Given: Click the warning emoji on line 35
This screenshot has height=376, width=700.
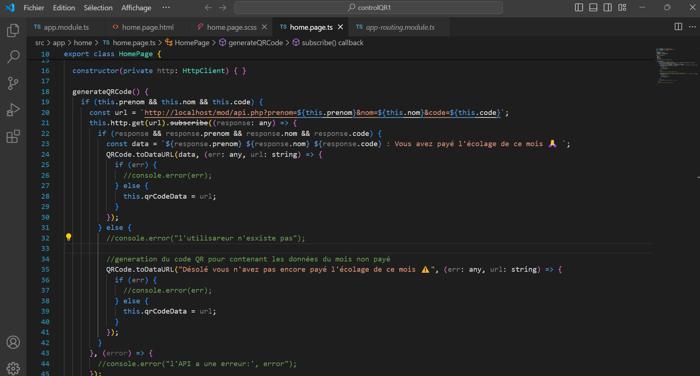Looking at the screenshot, I should 425,269.
